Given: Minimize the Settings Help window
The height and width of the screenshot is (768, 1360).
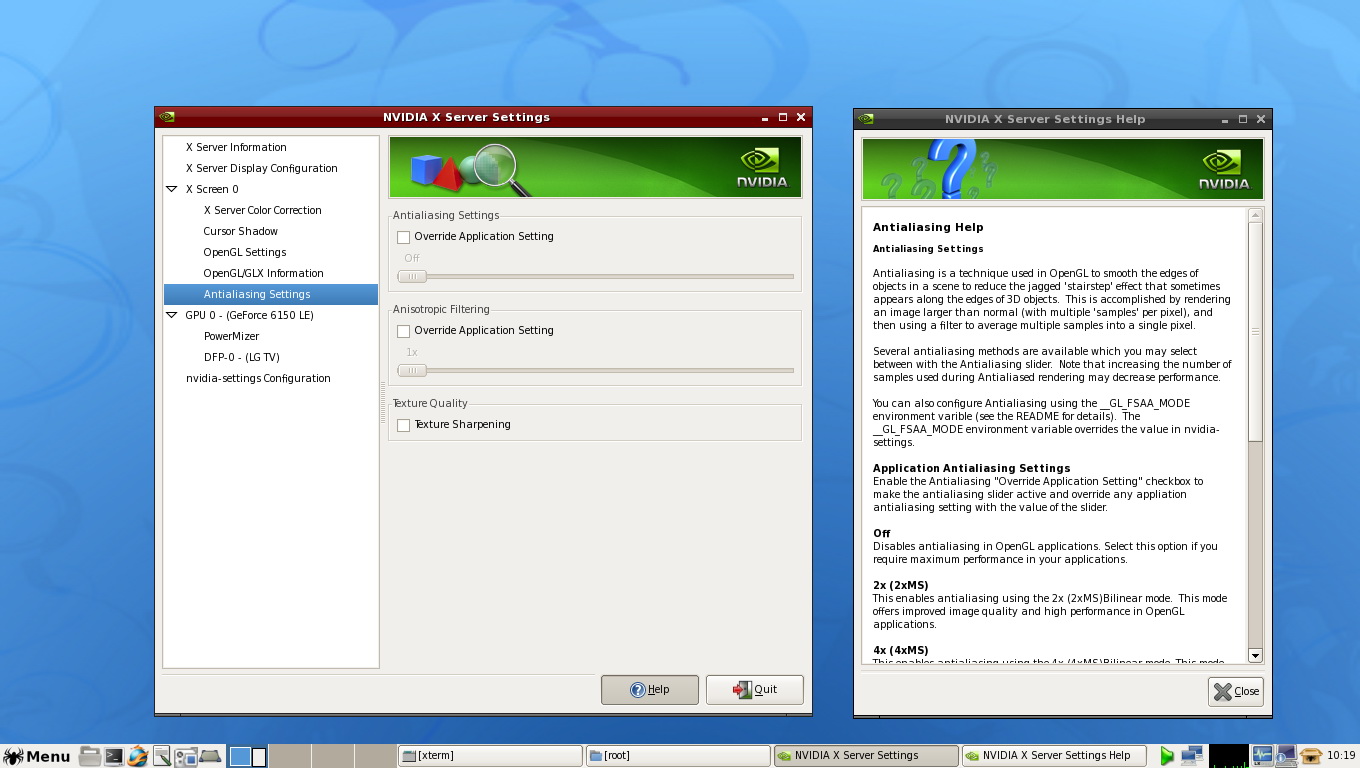Looking at the screenshot, I should pos(1224,119).
